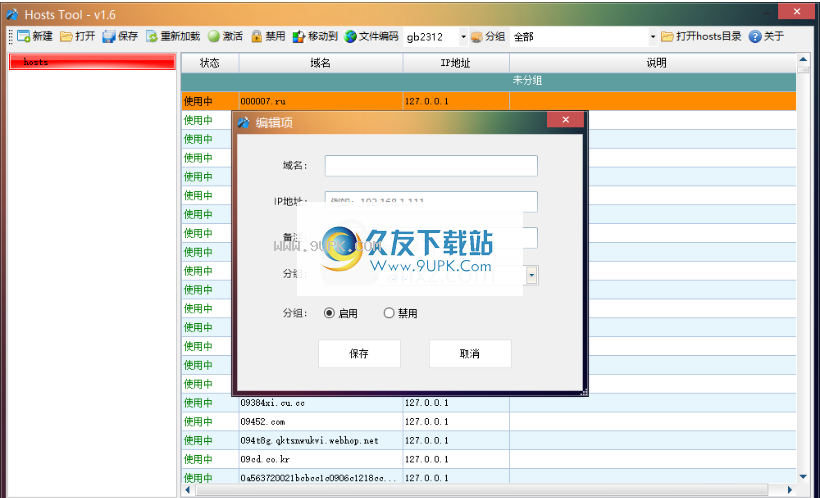The image size is (820, 498).
Task: Expand the 全部 group filter dropdown
Action: pyautogui.click(x=652, y=37)
